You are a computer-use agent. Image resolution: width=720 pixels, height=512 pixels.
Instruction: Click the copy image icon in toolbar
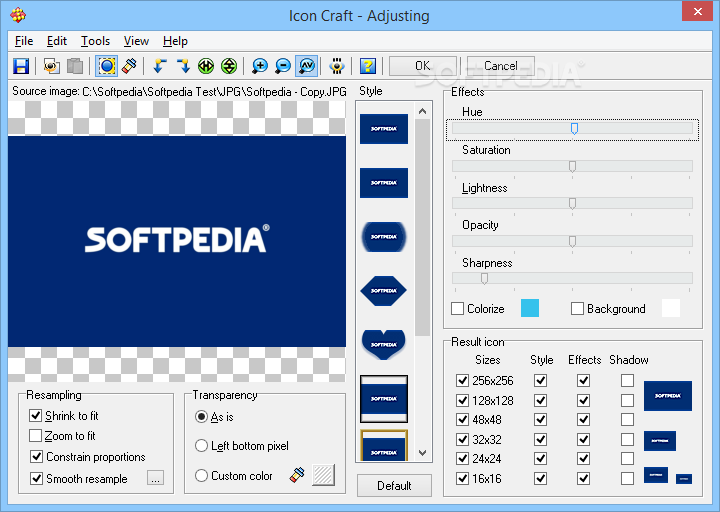coord(51,66)
